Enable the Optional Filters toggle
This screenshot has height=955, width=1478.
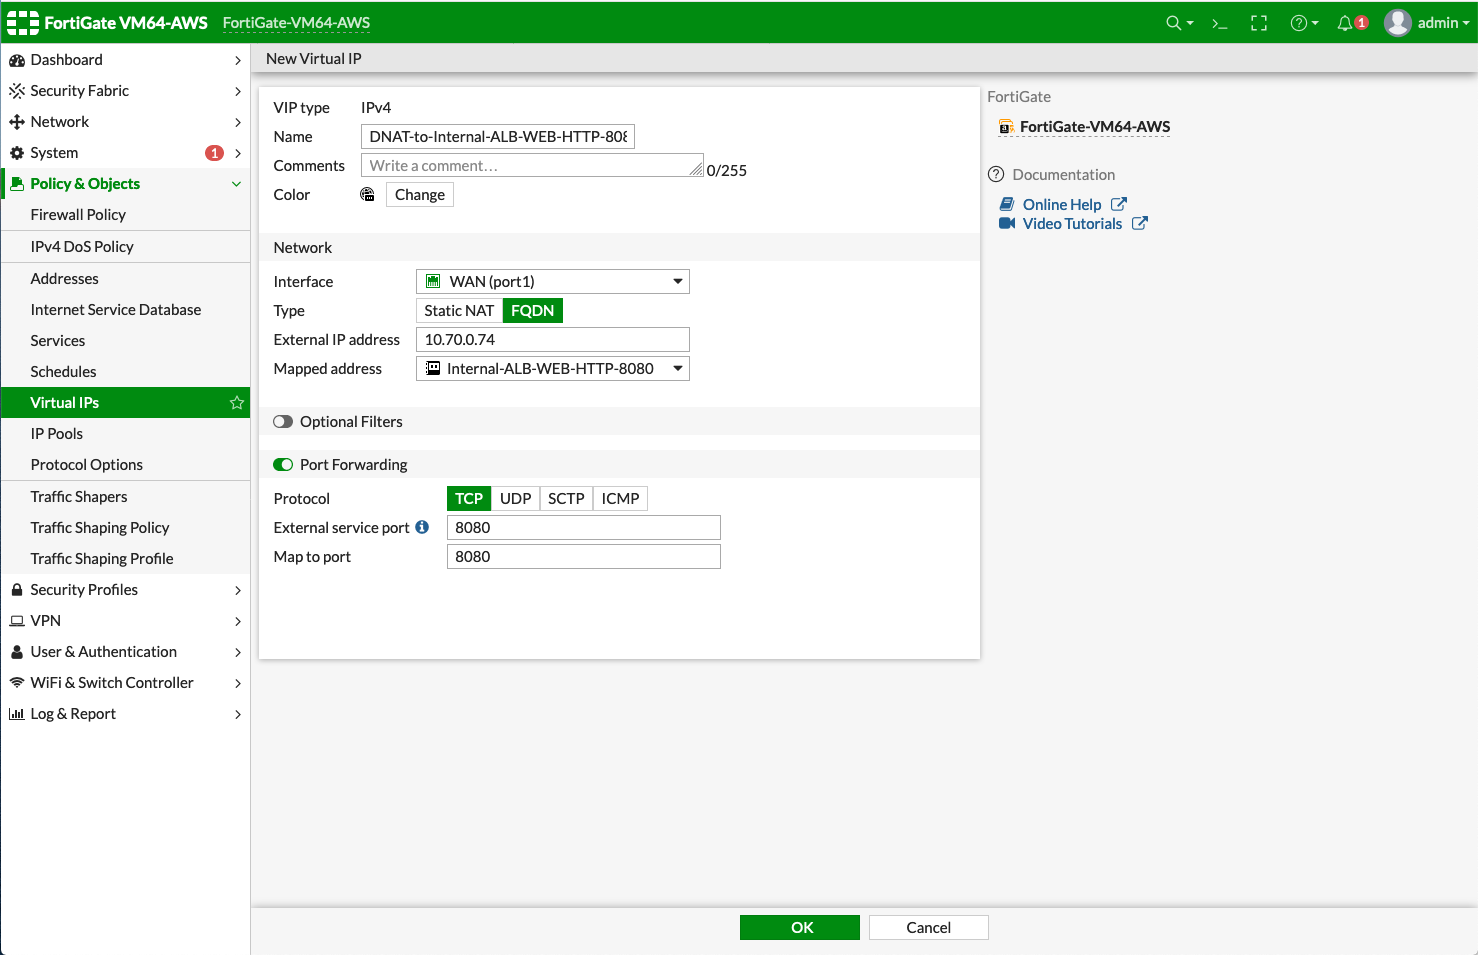pos(283,422)
